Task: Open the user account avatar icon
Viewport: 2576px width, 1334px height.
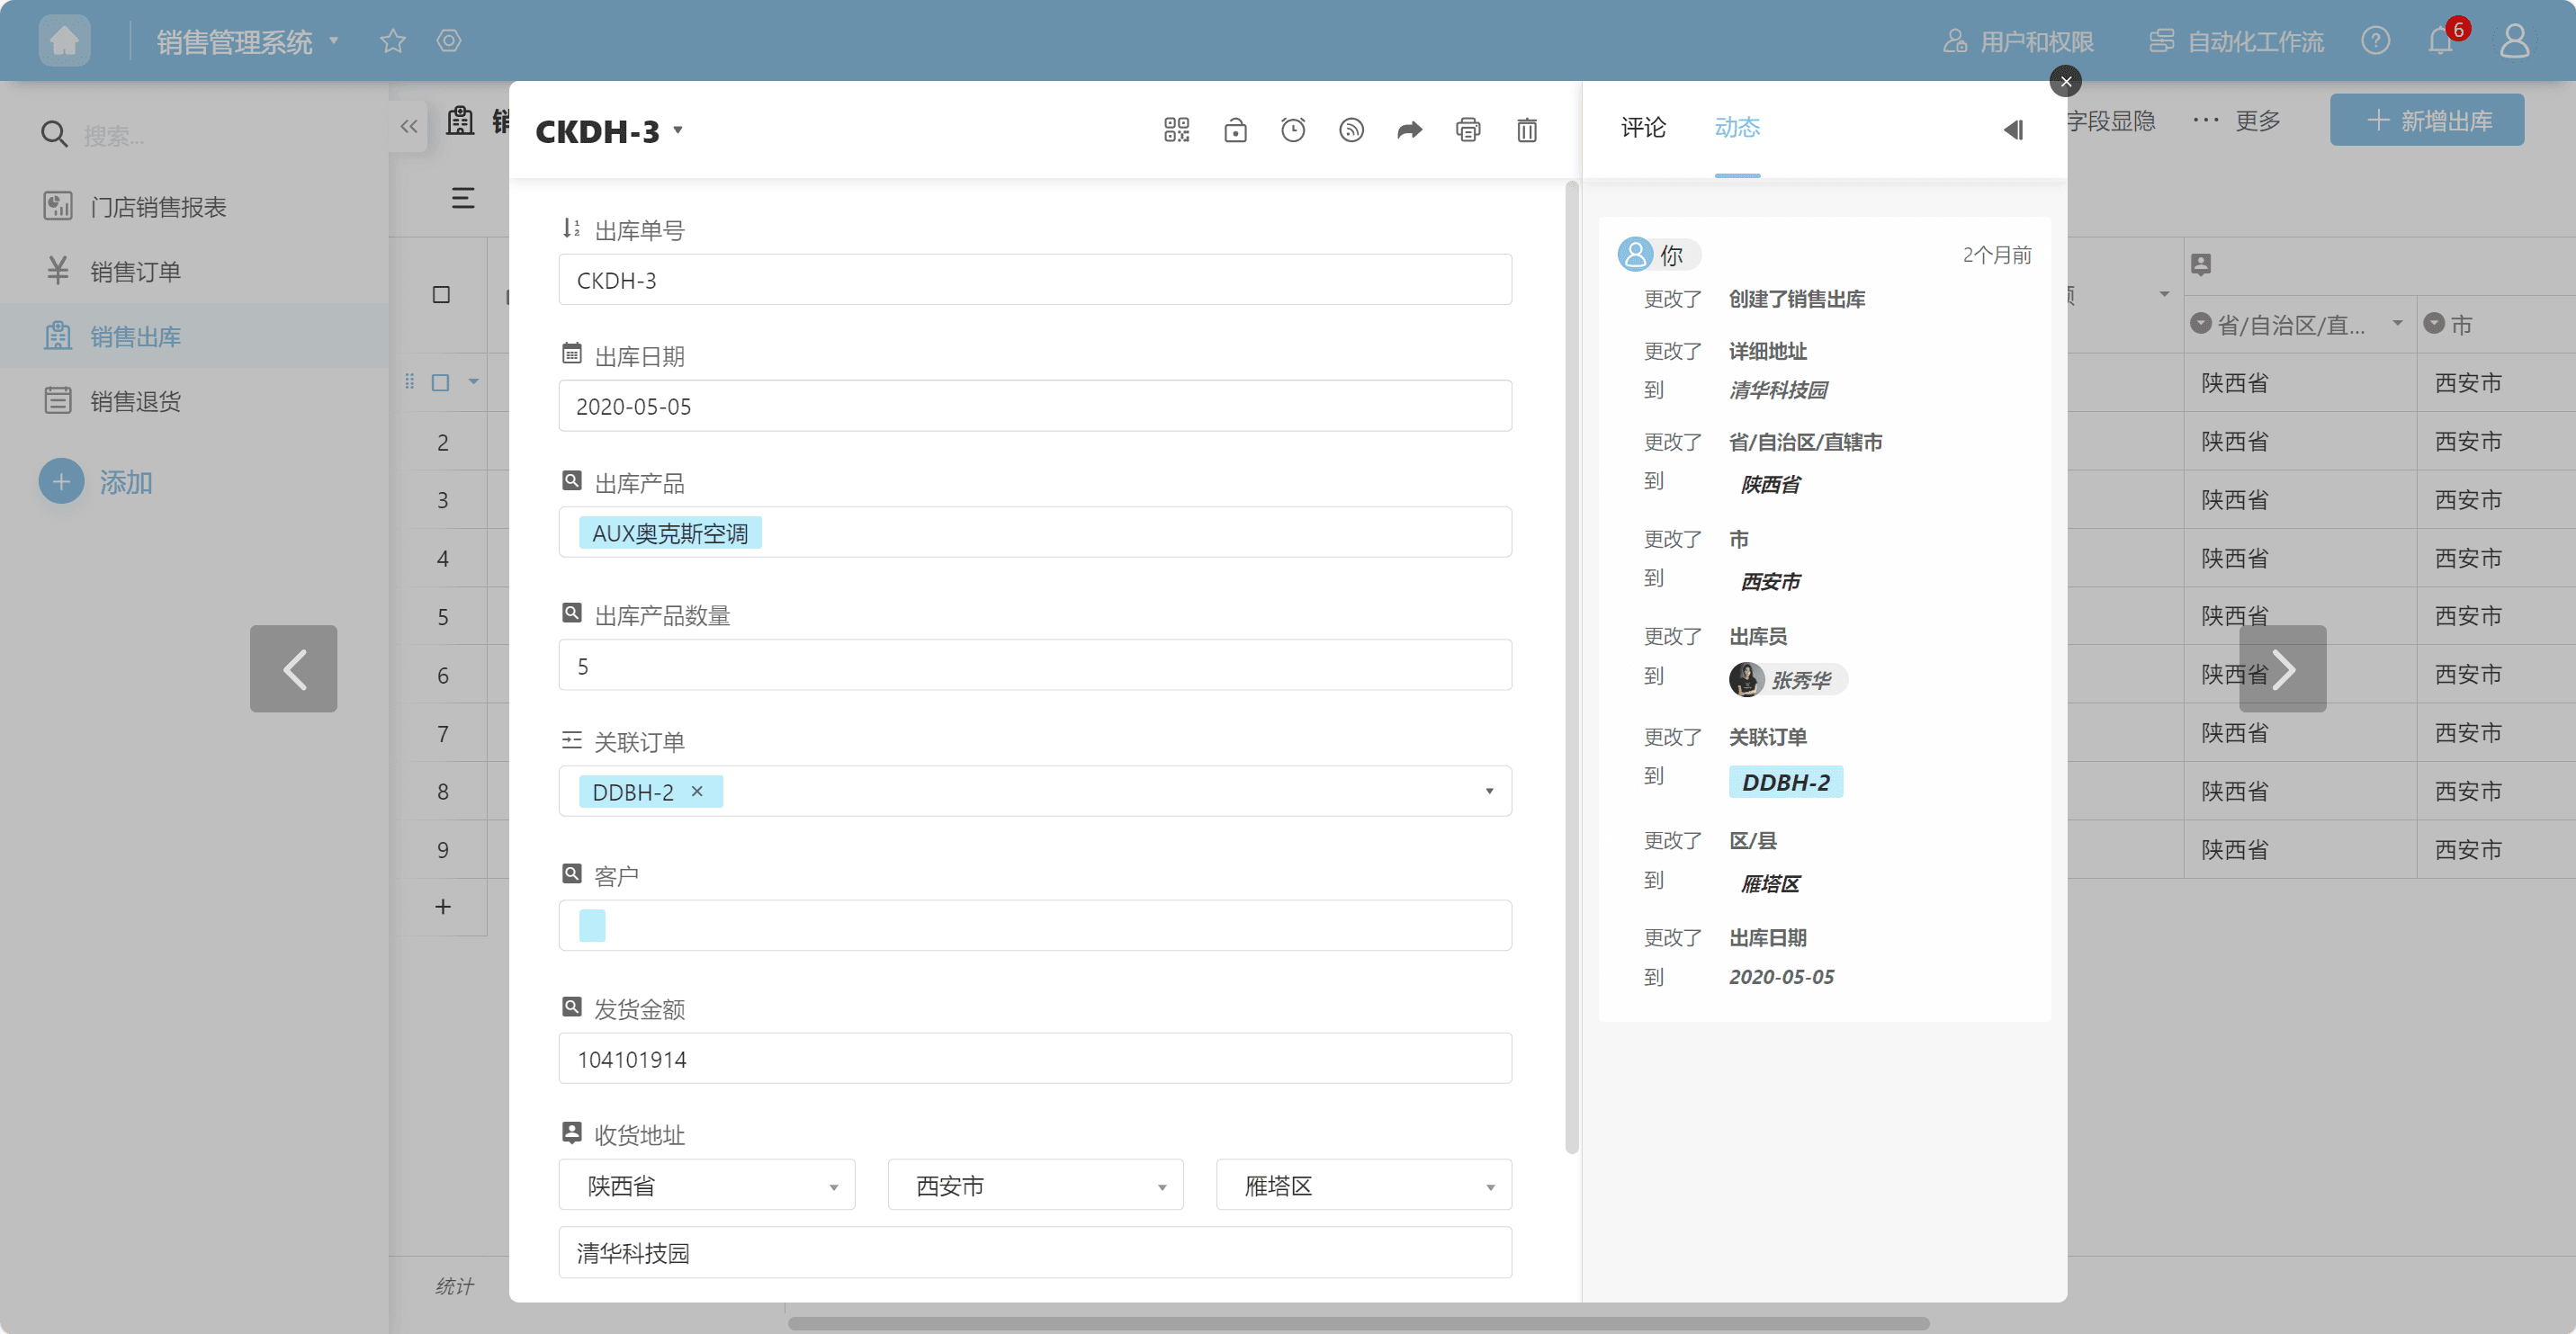Action: click(2514, 41)
